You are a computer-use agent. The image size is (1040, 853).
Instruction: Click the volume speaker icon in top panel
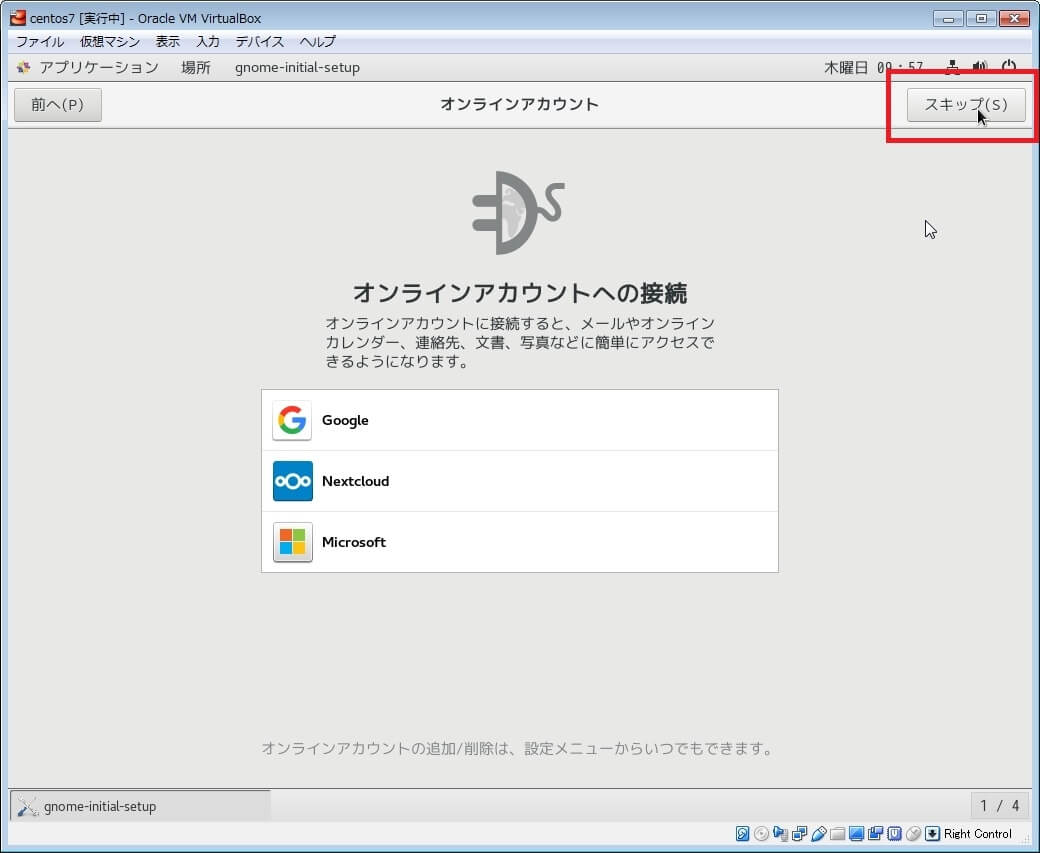click(x=980, y=68)
